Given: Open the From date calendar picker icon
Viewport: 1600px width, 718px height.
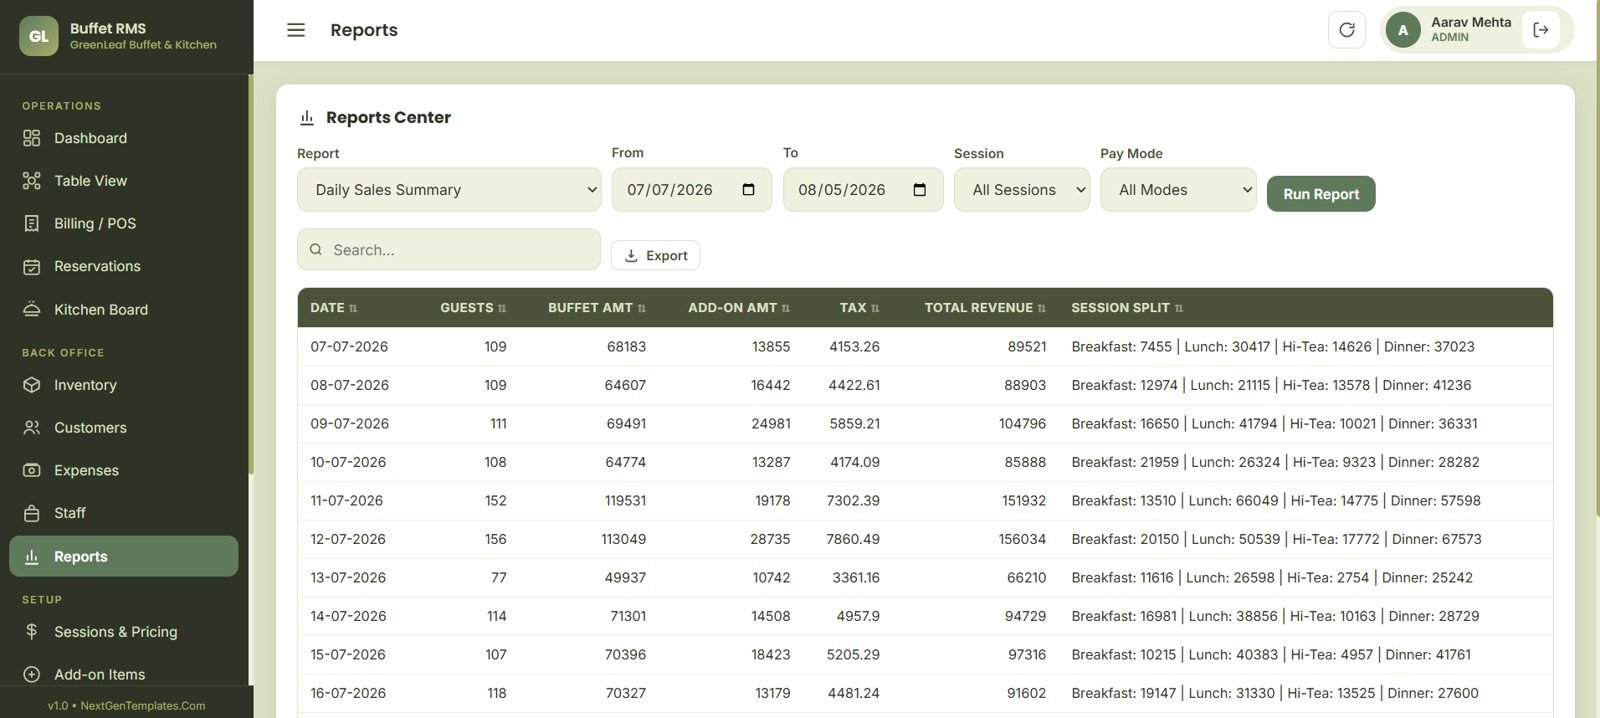Looking at the screenshot, I should [x=748, y=190].
